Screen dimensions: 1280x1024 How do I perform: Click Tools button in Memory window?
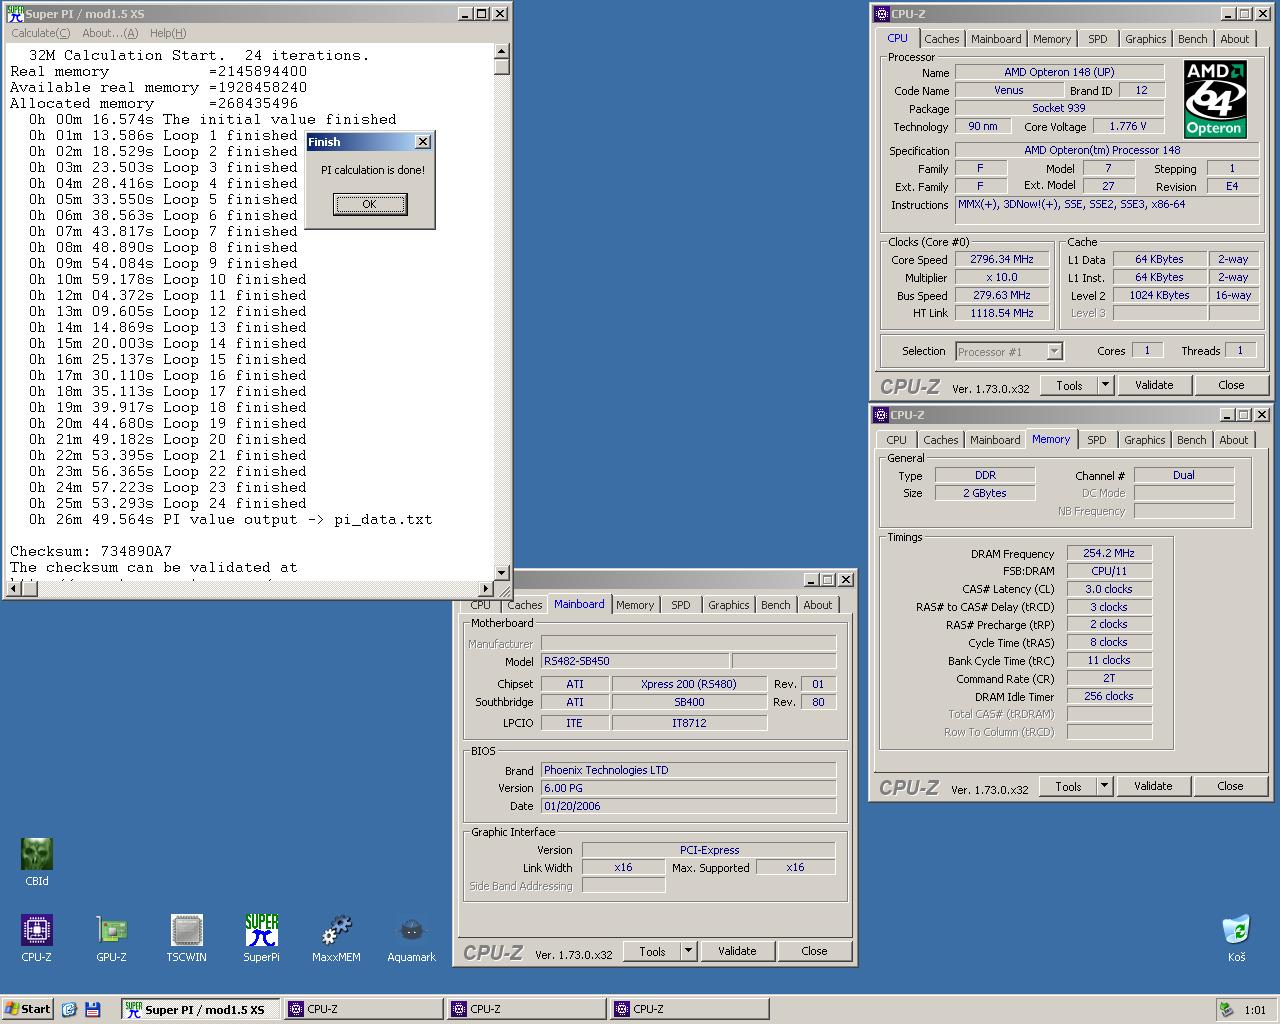click(1068, 786)
